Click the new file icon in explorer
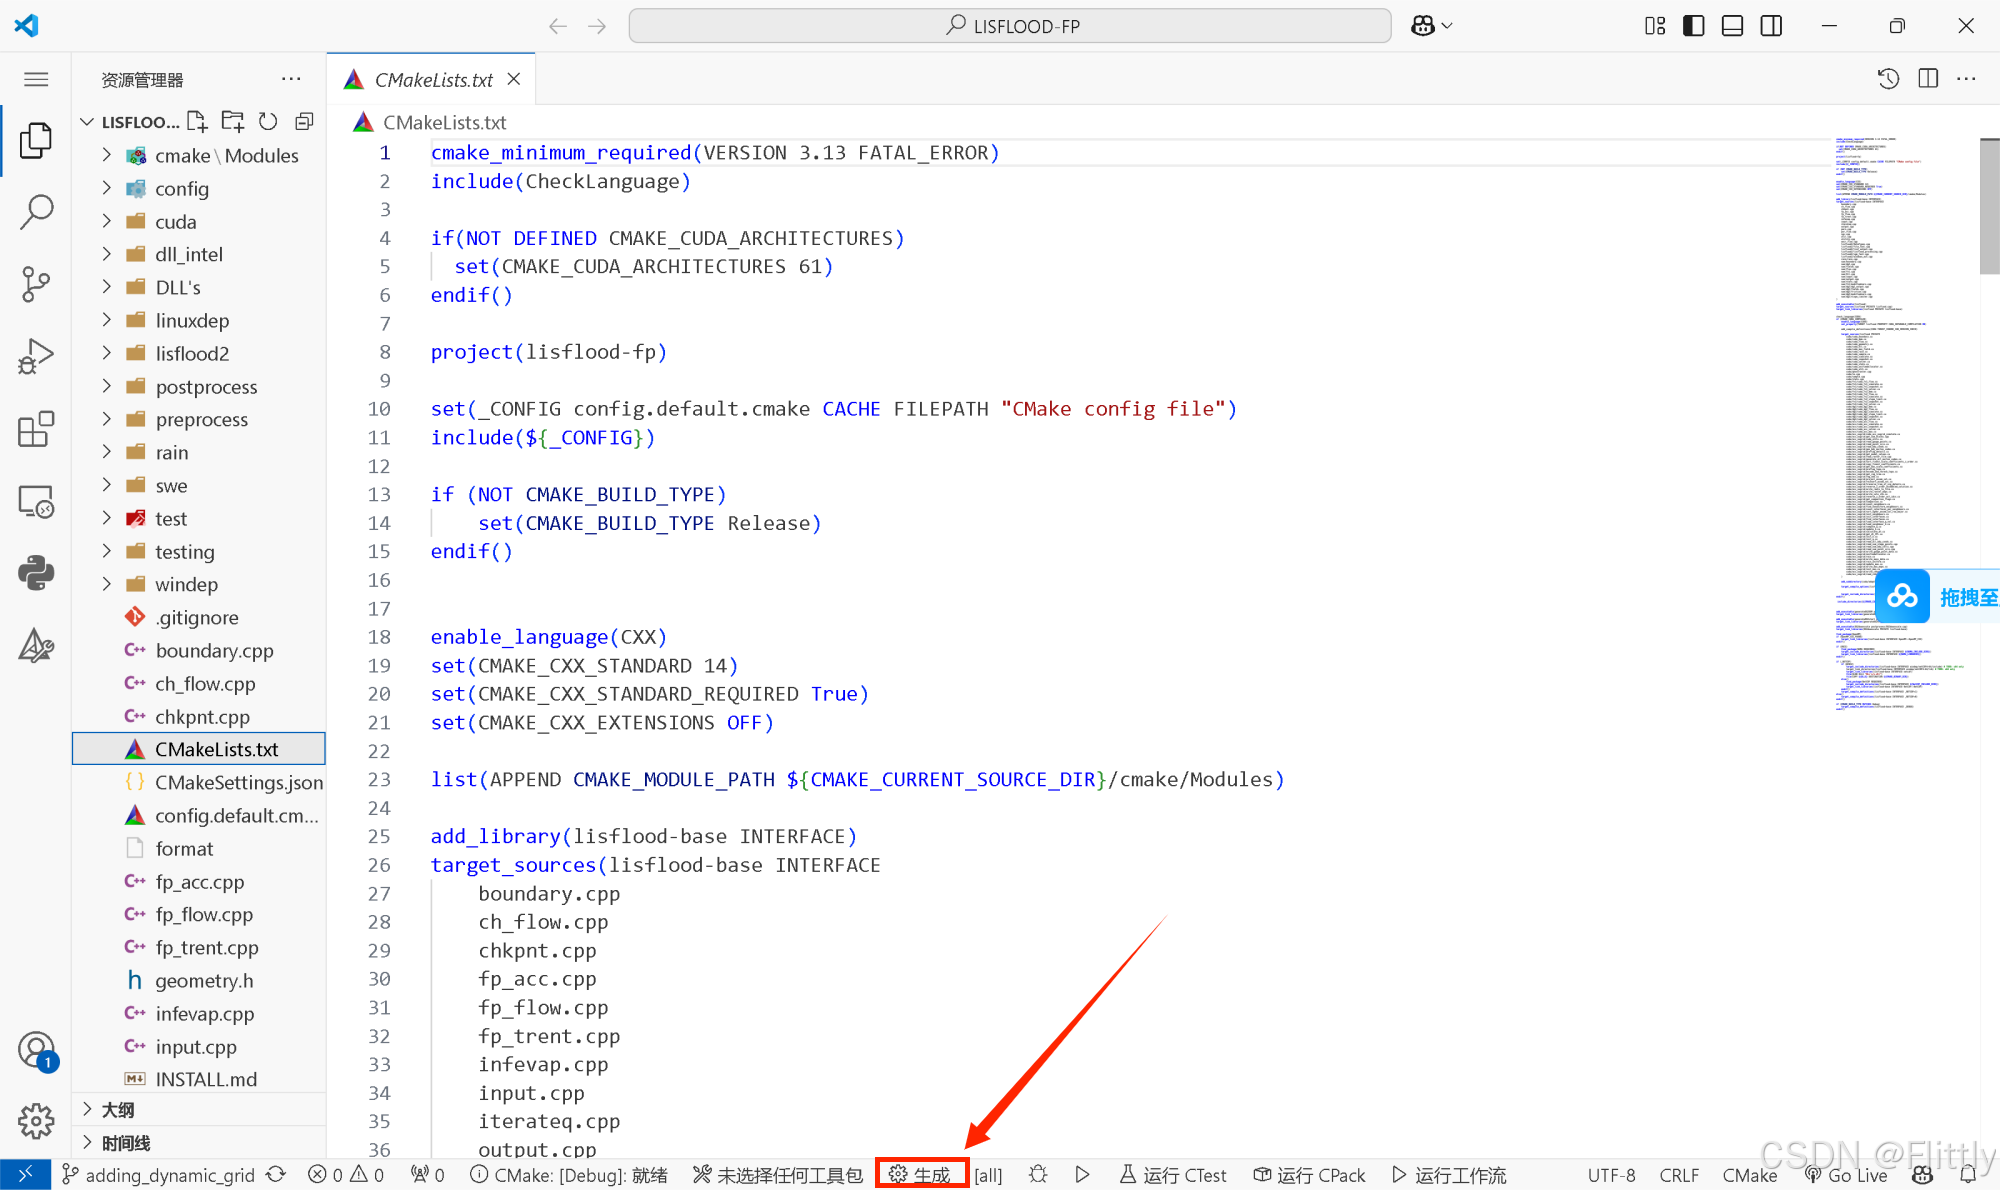The height and width of the screenshot is (1190, 2000). click(197, 122)
